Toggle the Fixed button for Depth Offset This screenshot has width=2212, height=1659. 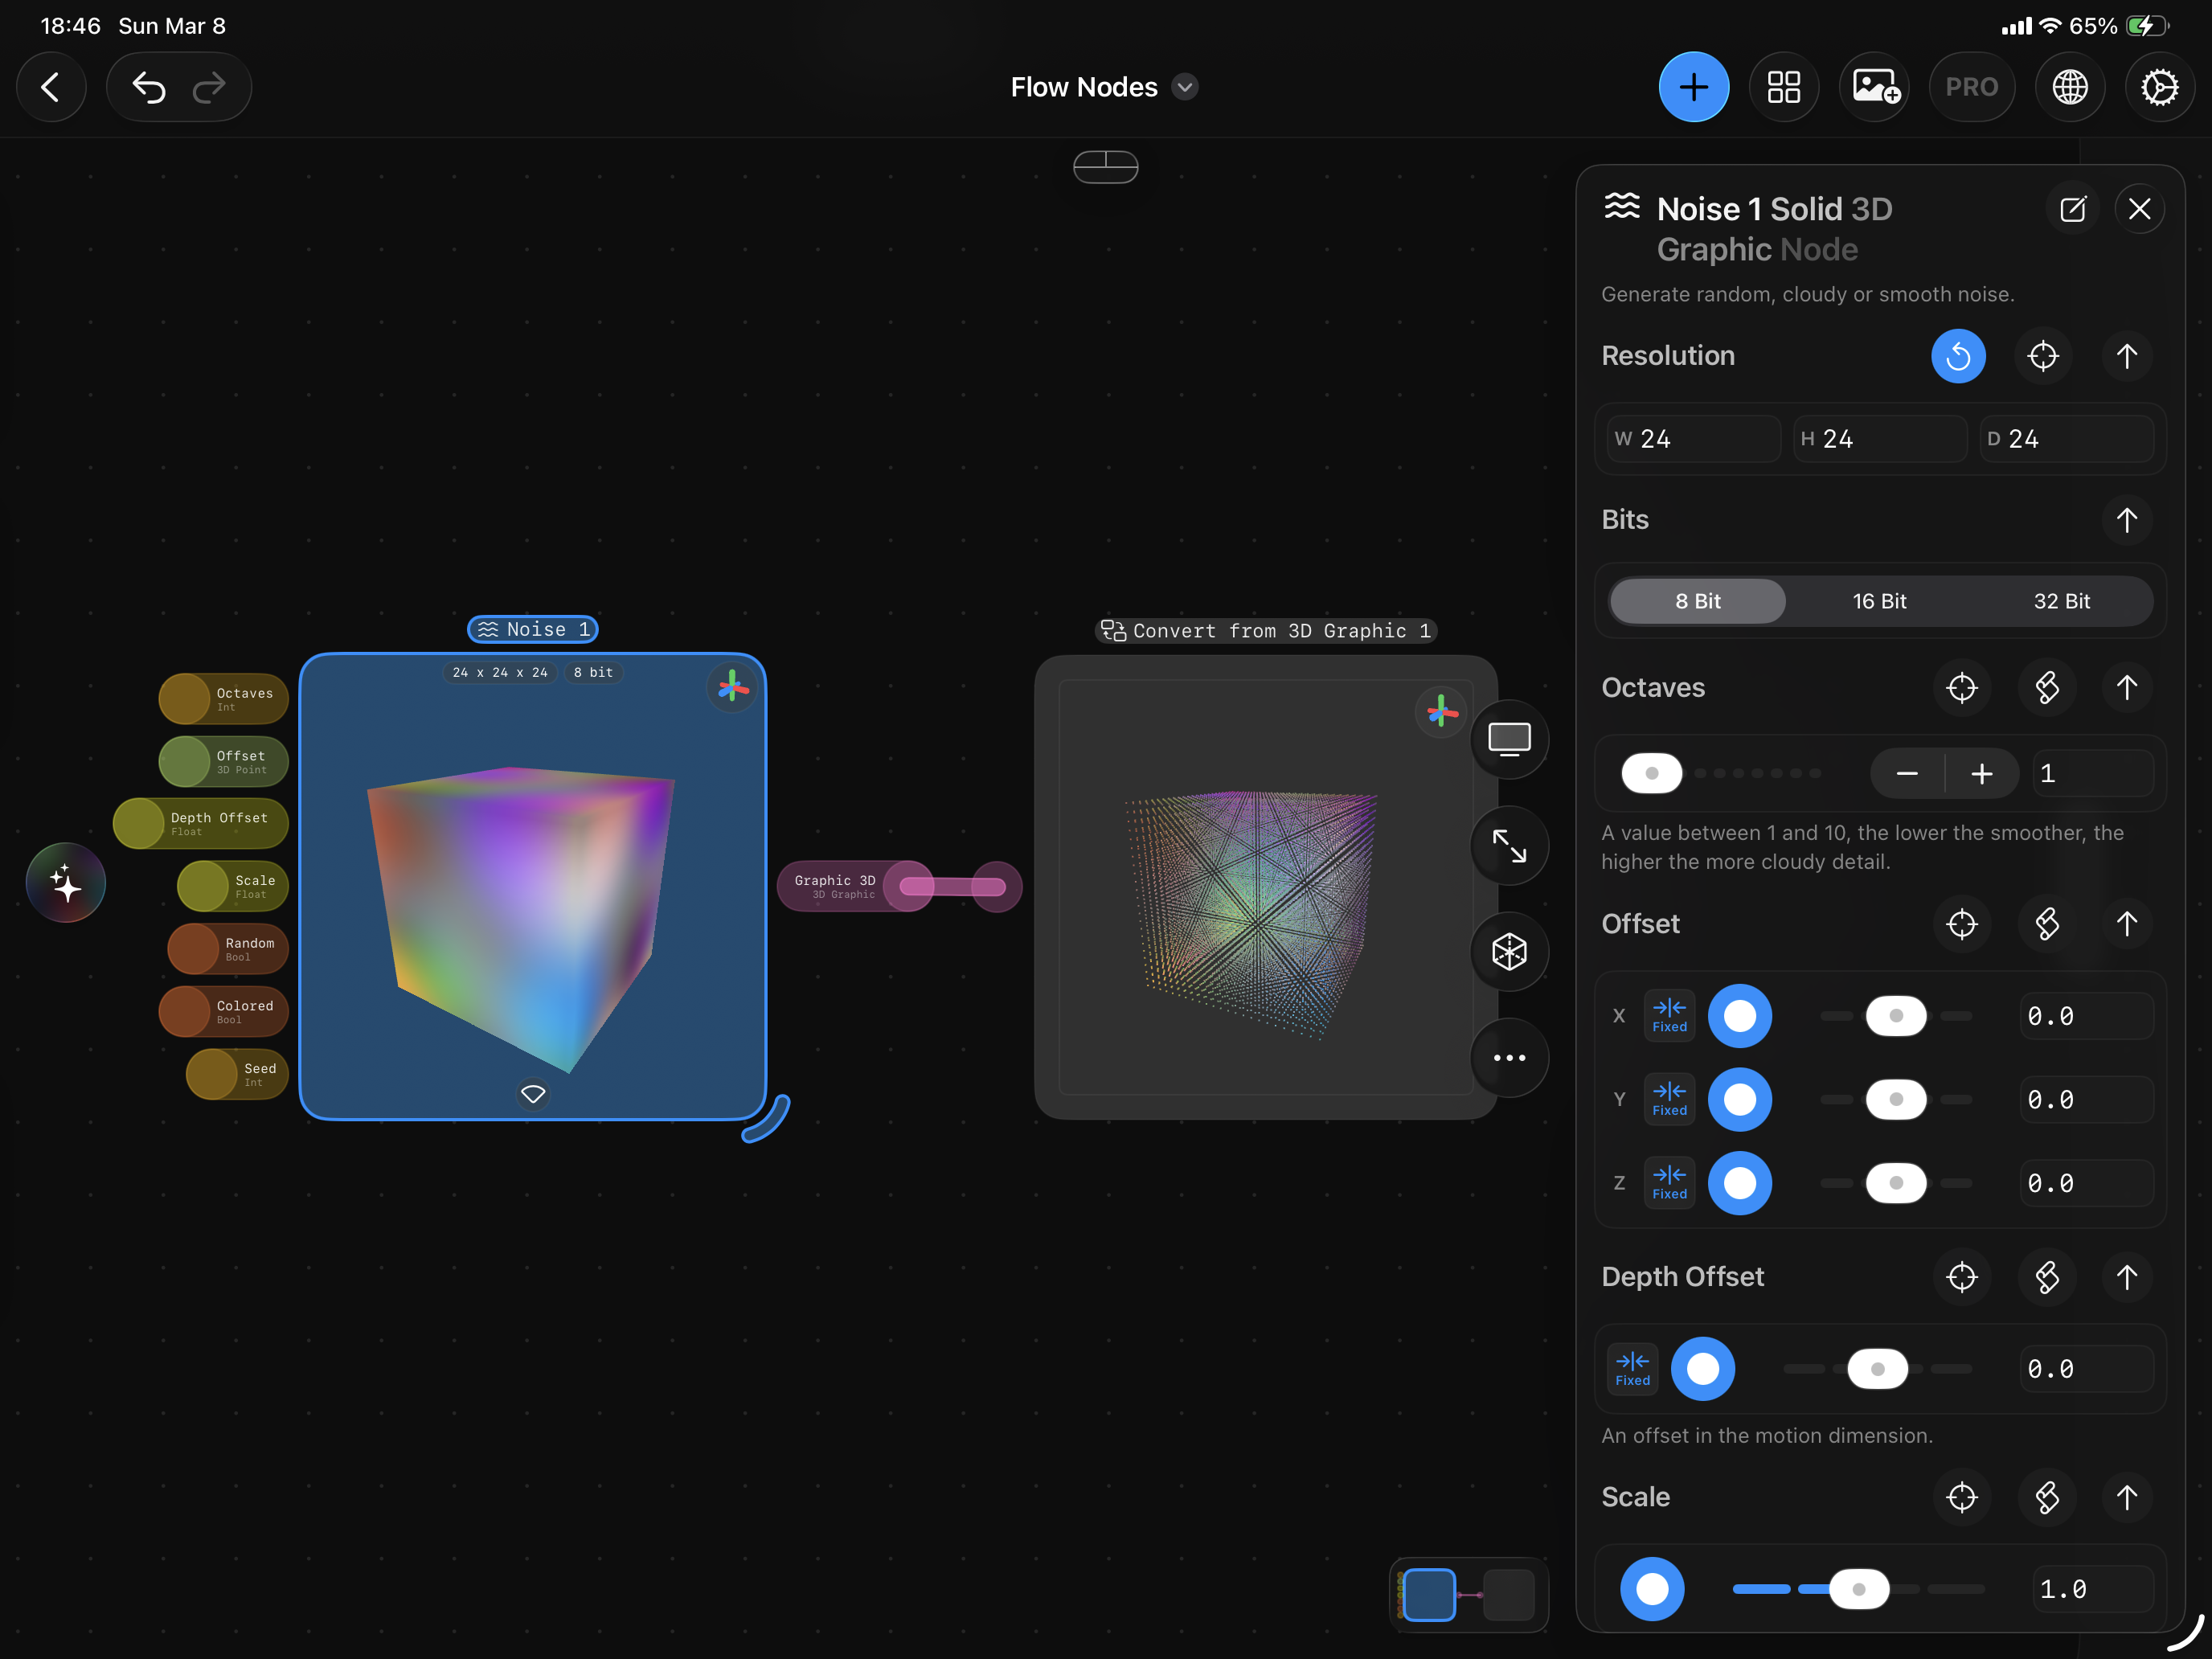click(x=1632, y=1369)
